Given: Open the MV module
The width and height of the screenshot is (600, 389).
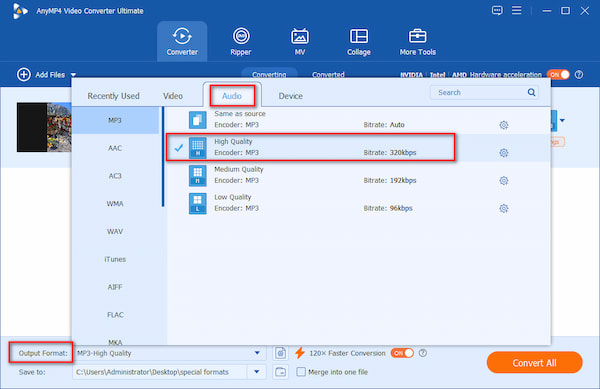Looking at the screenshot, I should 300,41.
